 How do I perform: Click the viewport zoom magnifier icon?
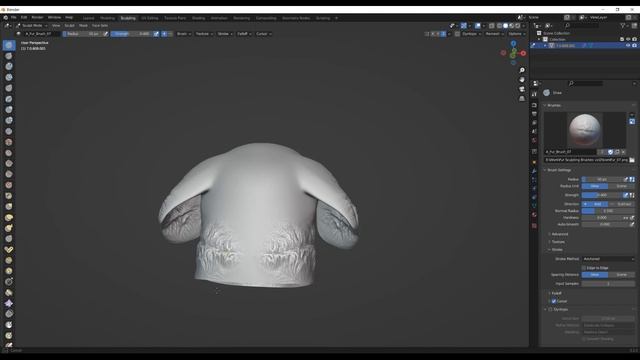522,70
